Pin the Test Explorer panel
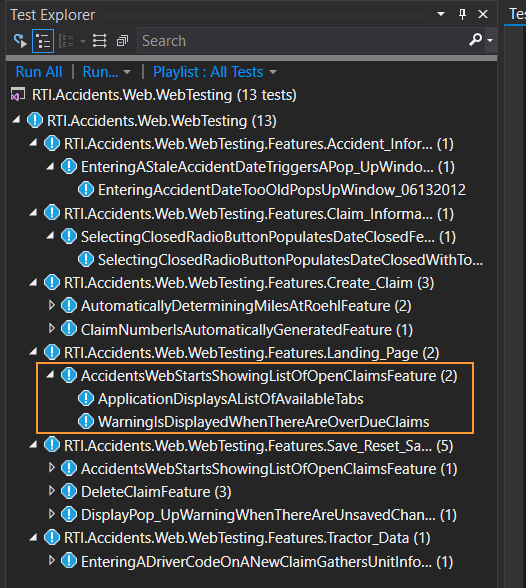Image resolution: width=526 pixels, height=588 pixels. tap(462, 14)
